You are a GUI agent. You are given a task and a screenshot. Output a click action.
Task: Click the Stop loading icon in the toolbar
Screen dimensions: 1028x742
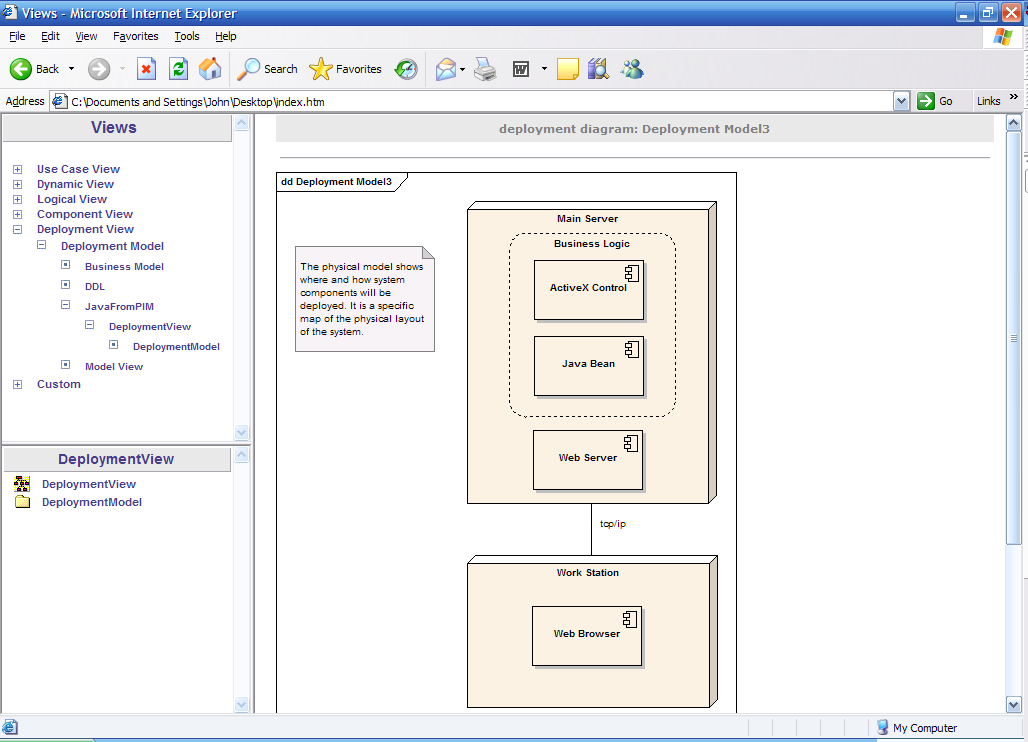click(146, 69)
